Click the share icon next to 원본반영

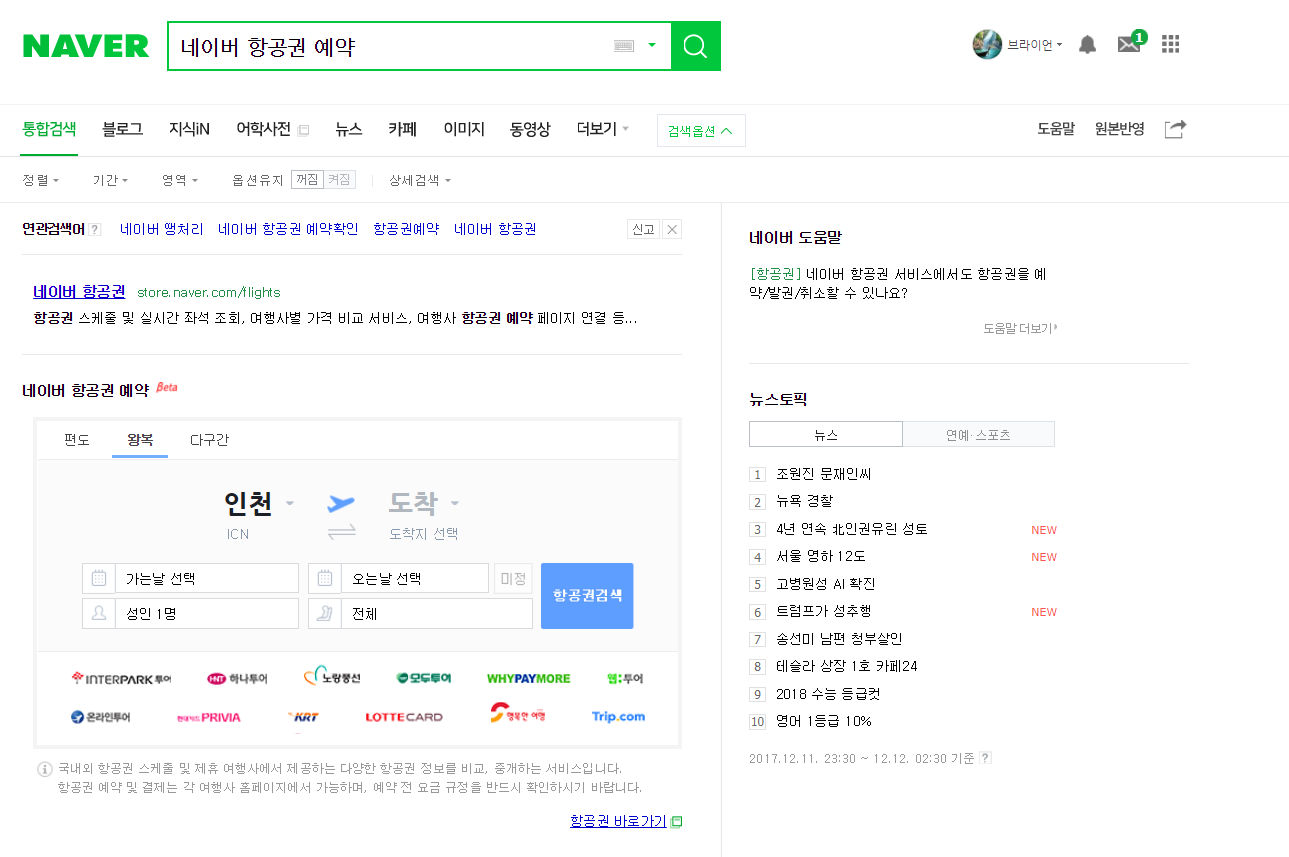(1176, 129)
